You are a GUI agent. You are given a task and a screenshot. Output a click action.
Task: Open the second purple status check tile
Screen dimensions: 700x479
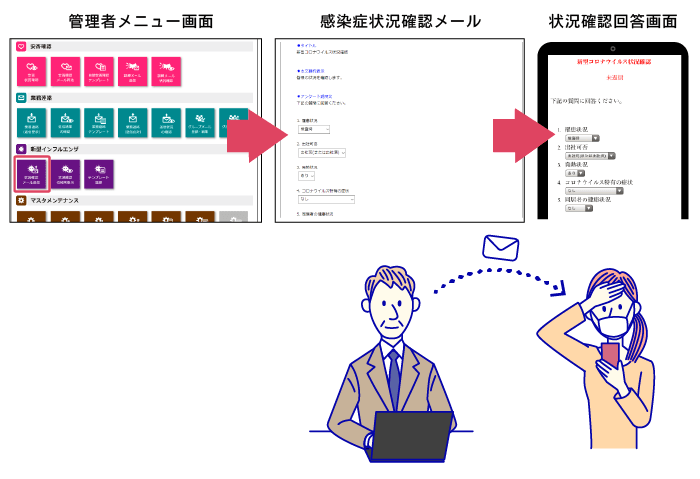coord(65,174)
